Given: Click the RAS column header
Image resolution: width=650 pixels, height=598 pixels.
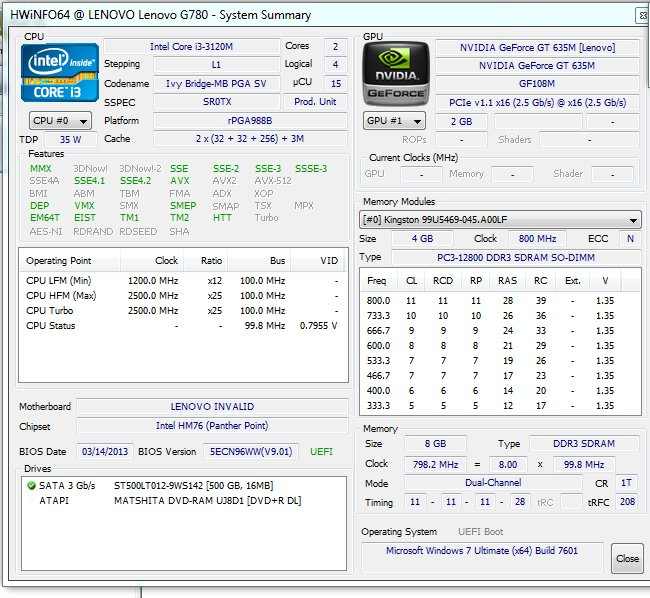Looking at the screenshot, I should (x=507, y=281).
